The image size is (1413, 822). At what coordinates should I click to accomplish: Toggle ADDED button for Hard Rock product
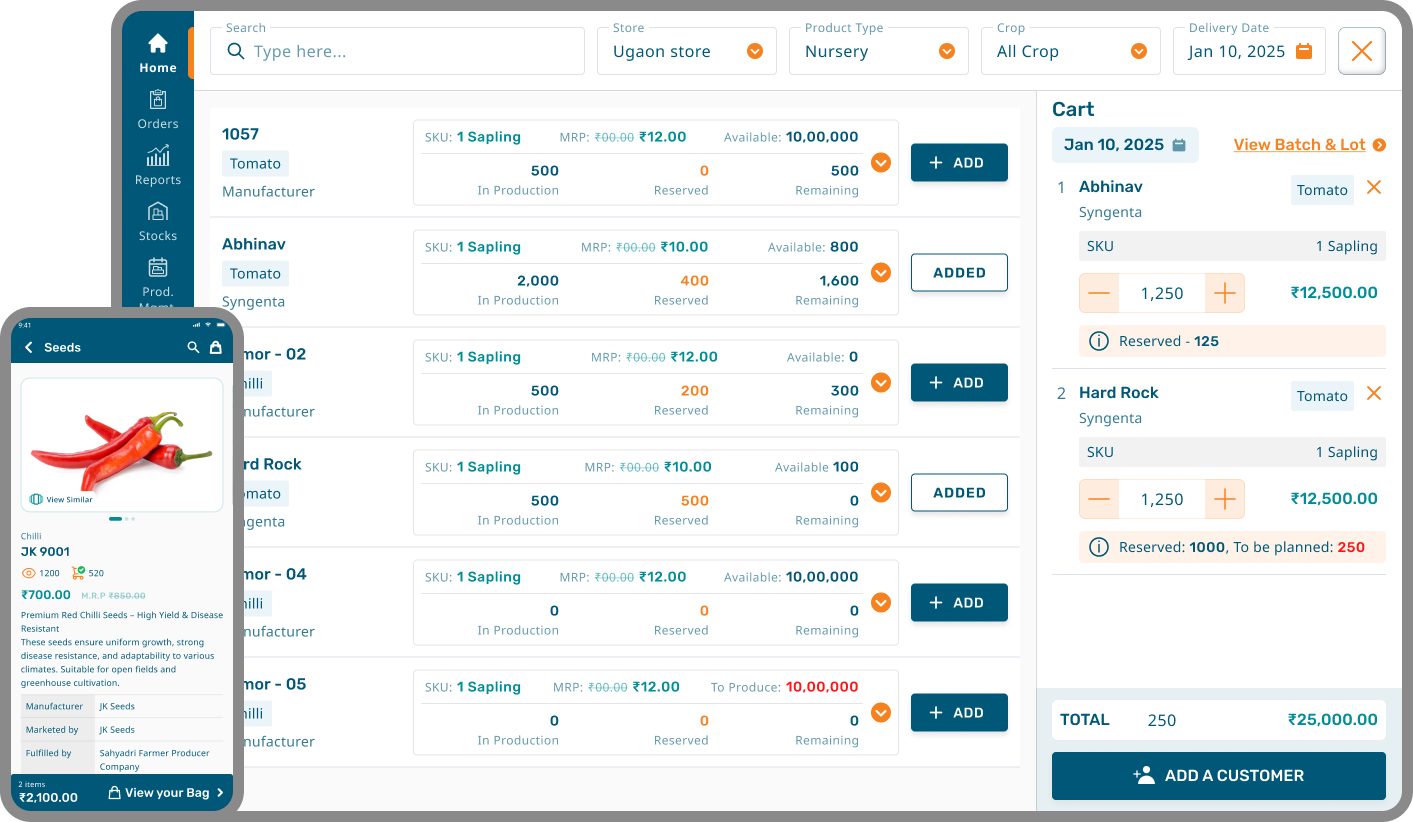958,492
